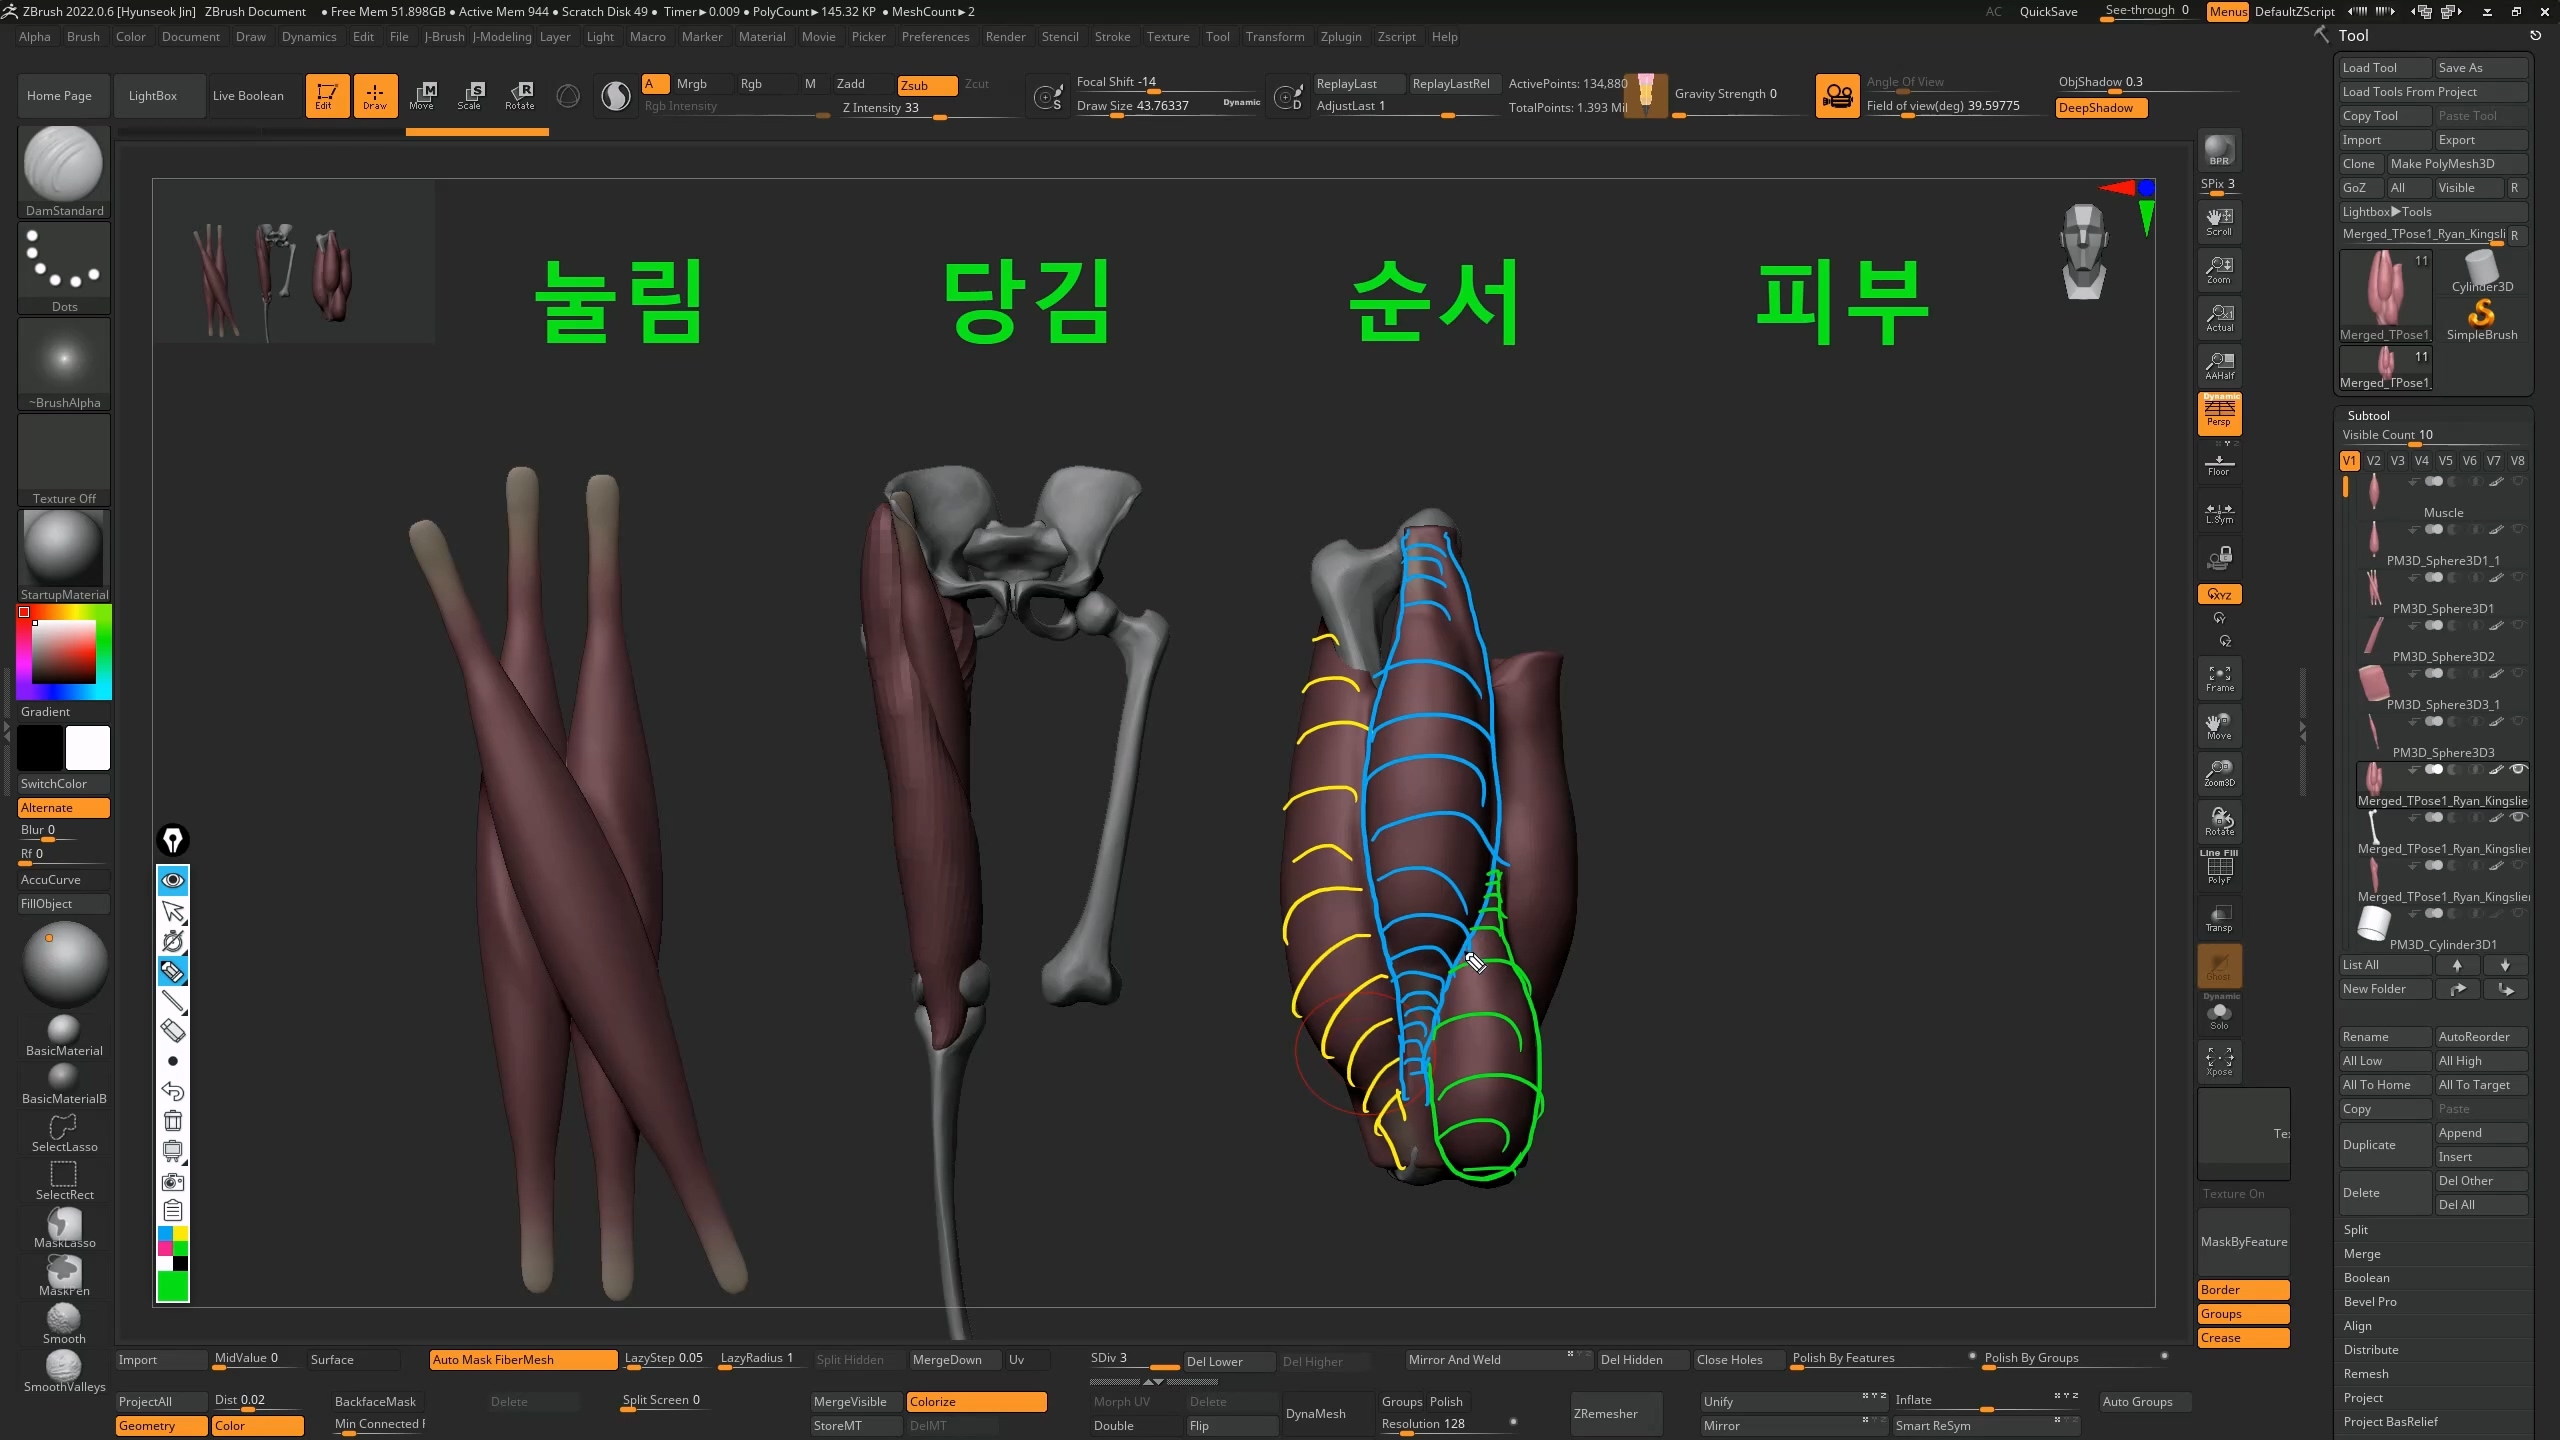The image size is (2560, 1440).
Task: Expand the Boolean subtool section
Action: pos(2366,1278)
